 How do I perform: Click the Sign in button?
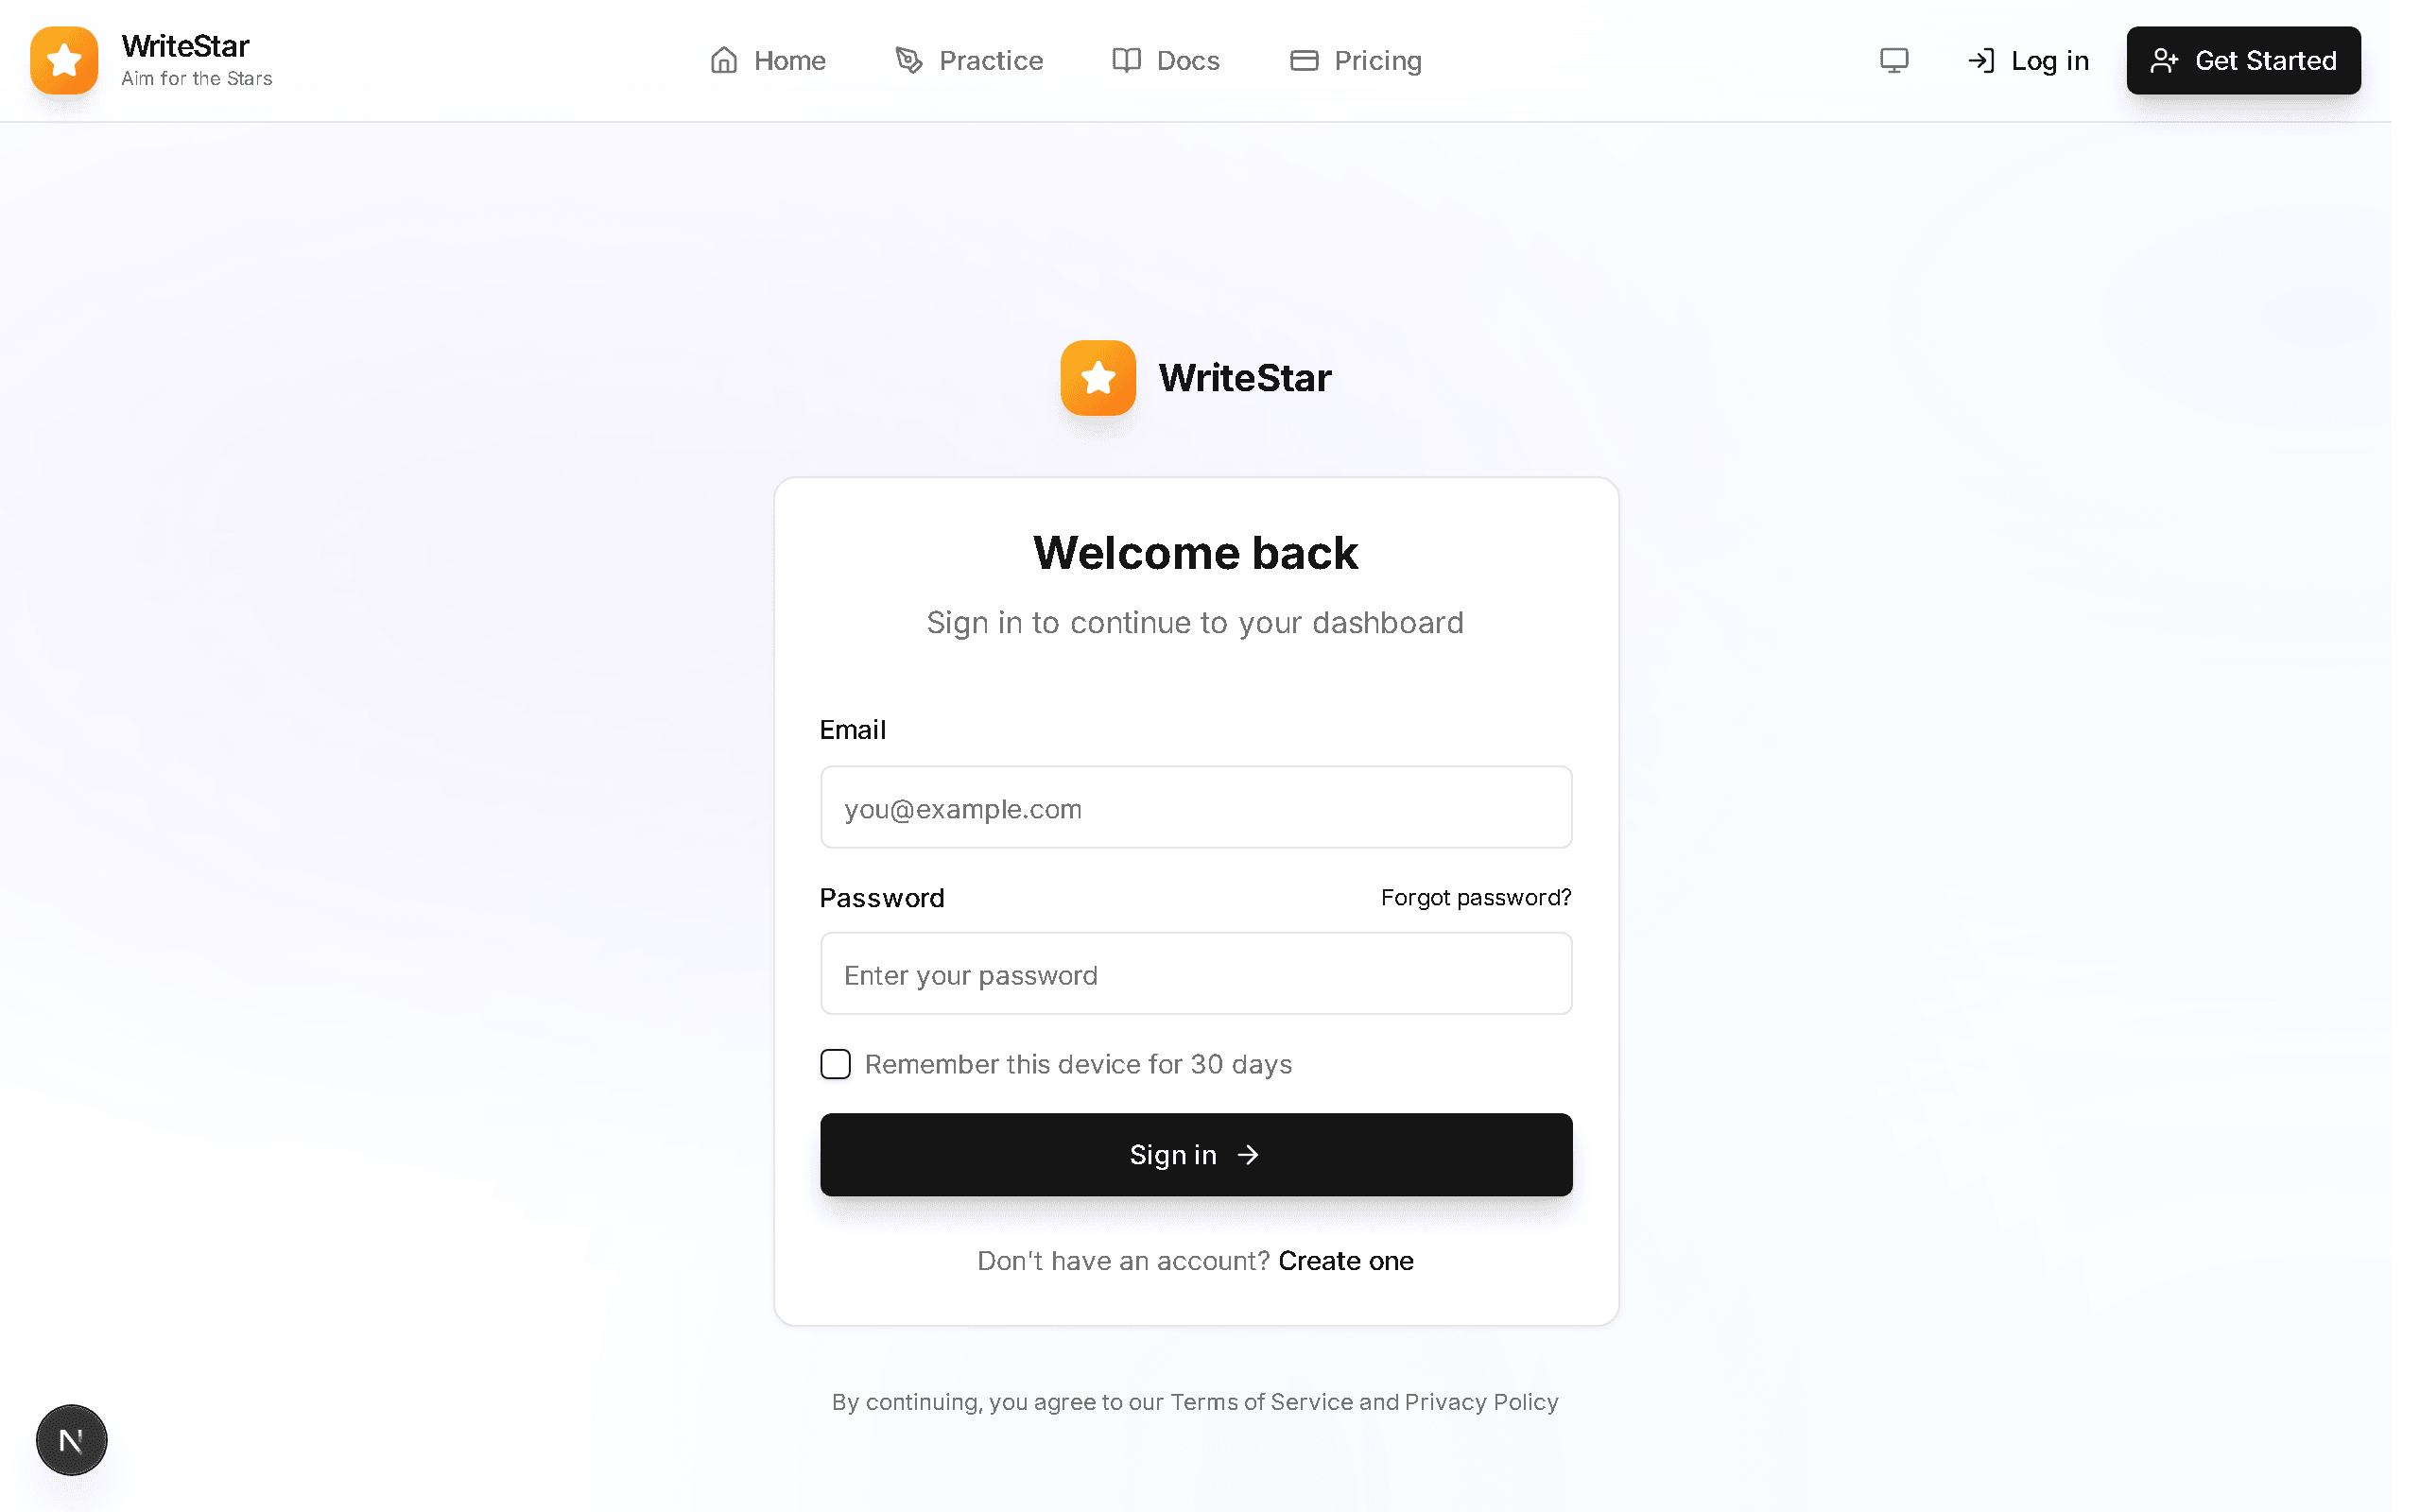tap(1196, 1155)
